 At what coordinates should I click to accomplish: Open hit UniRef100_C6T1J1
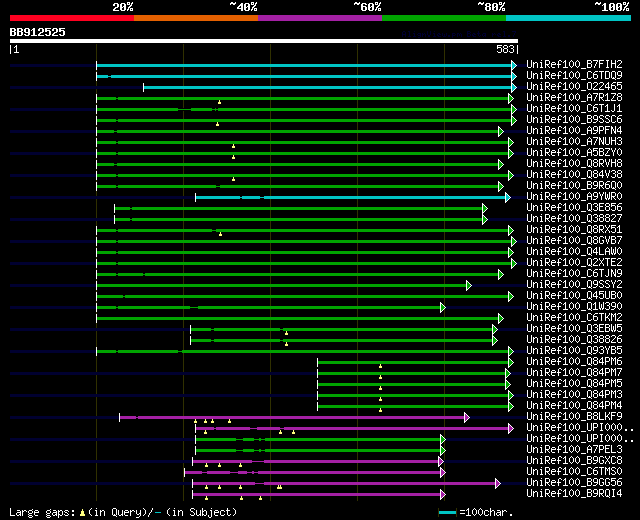pyautogui.click(x=574, y=109)
